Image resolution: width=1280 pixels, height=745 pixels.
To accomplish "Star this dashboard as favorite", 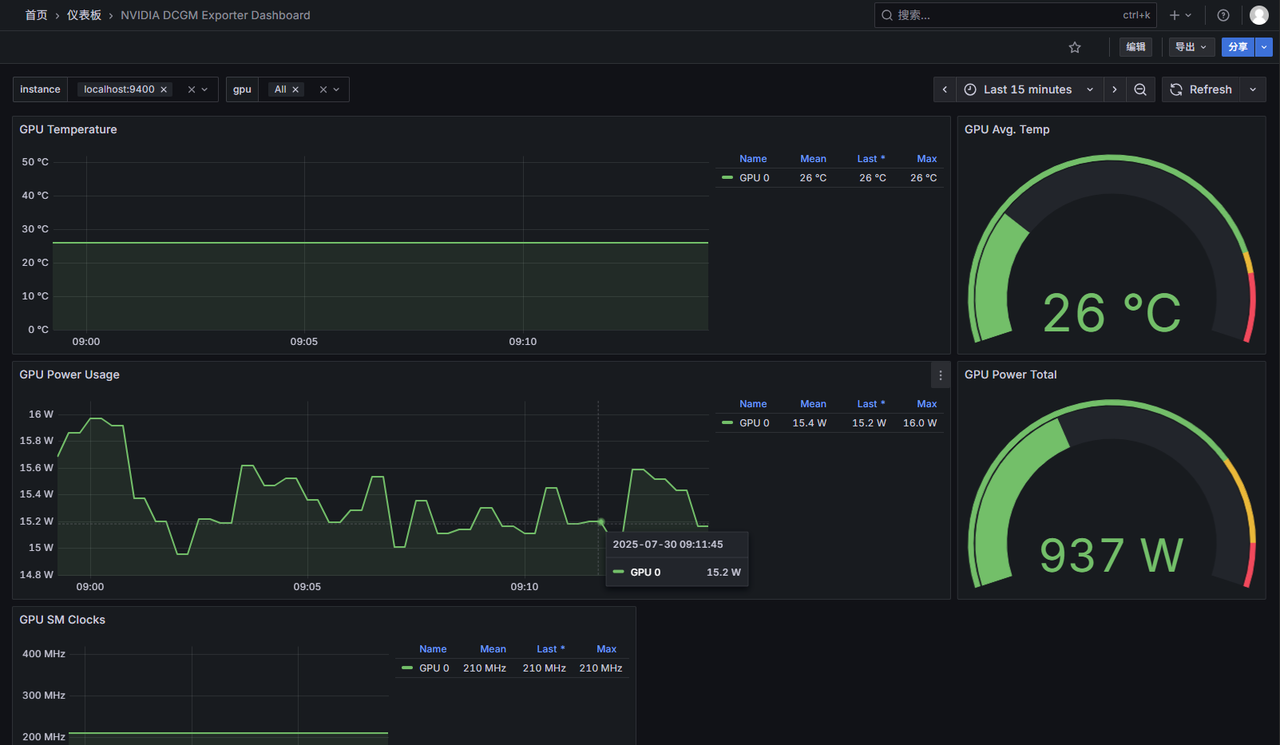I will [x=1075, y=47].
